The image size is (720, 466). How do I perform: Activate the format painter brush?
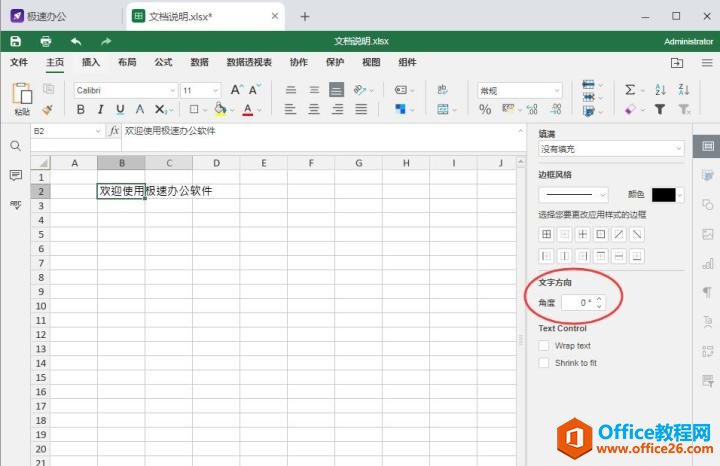pyautogui.click(x=47, y=109)
